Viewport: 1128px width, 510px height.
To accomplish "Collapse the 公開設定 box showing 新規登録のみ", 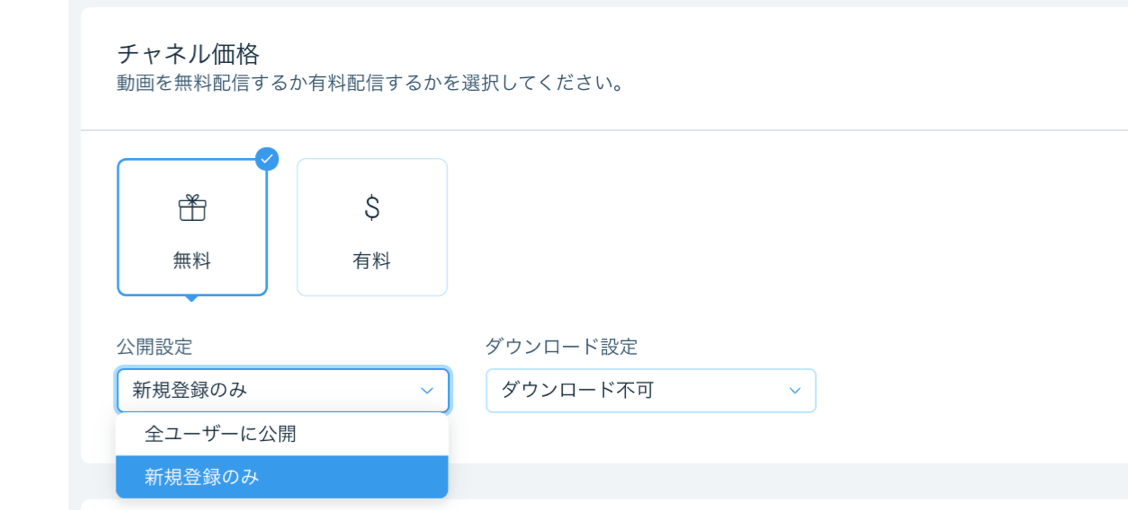I will [x=283, y=391].
